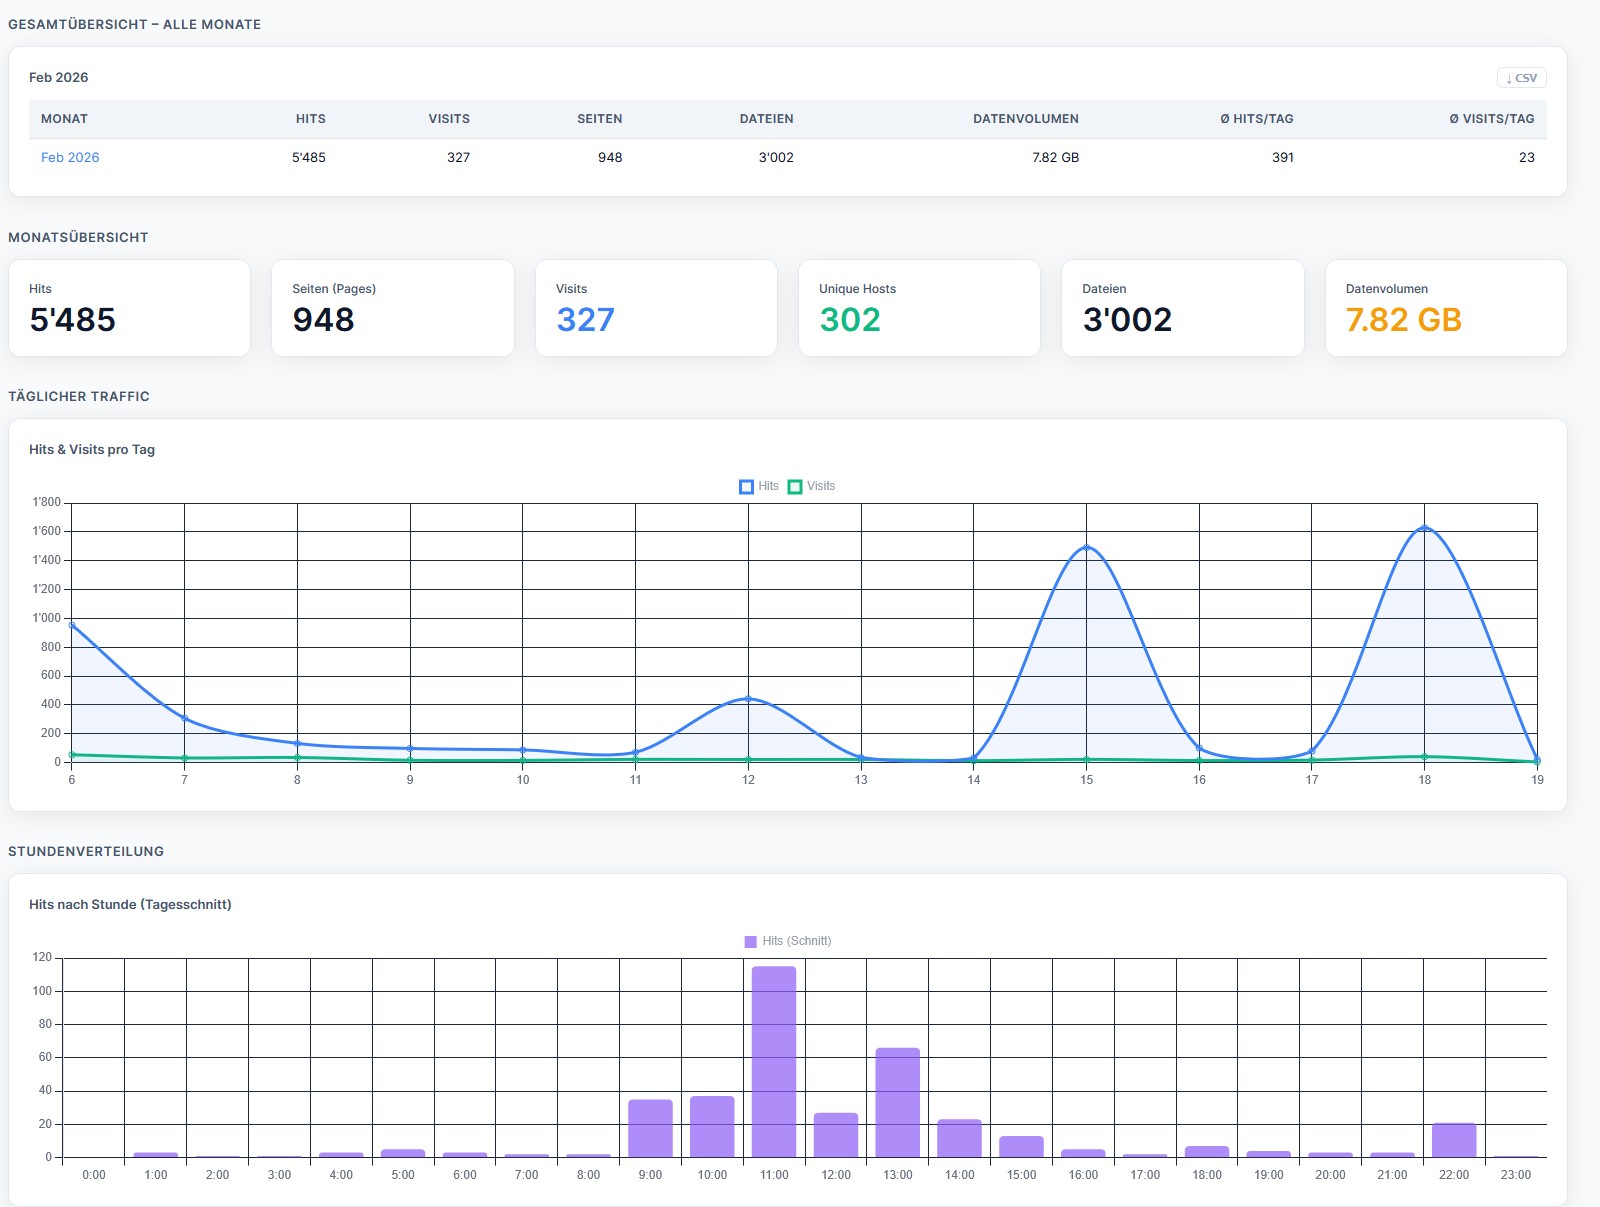Select the Seiten (Pages) card showing 948

coord(392,307)
